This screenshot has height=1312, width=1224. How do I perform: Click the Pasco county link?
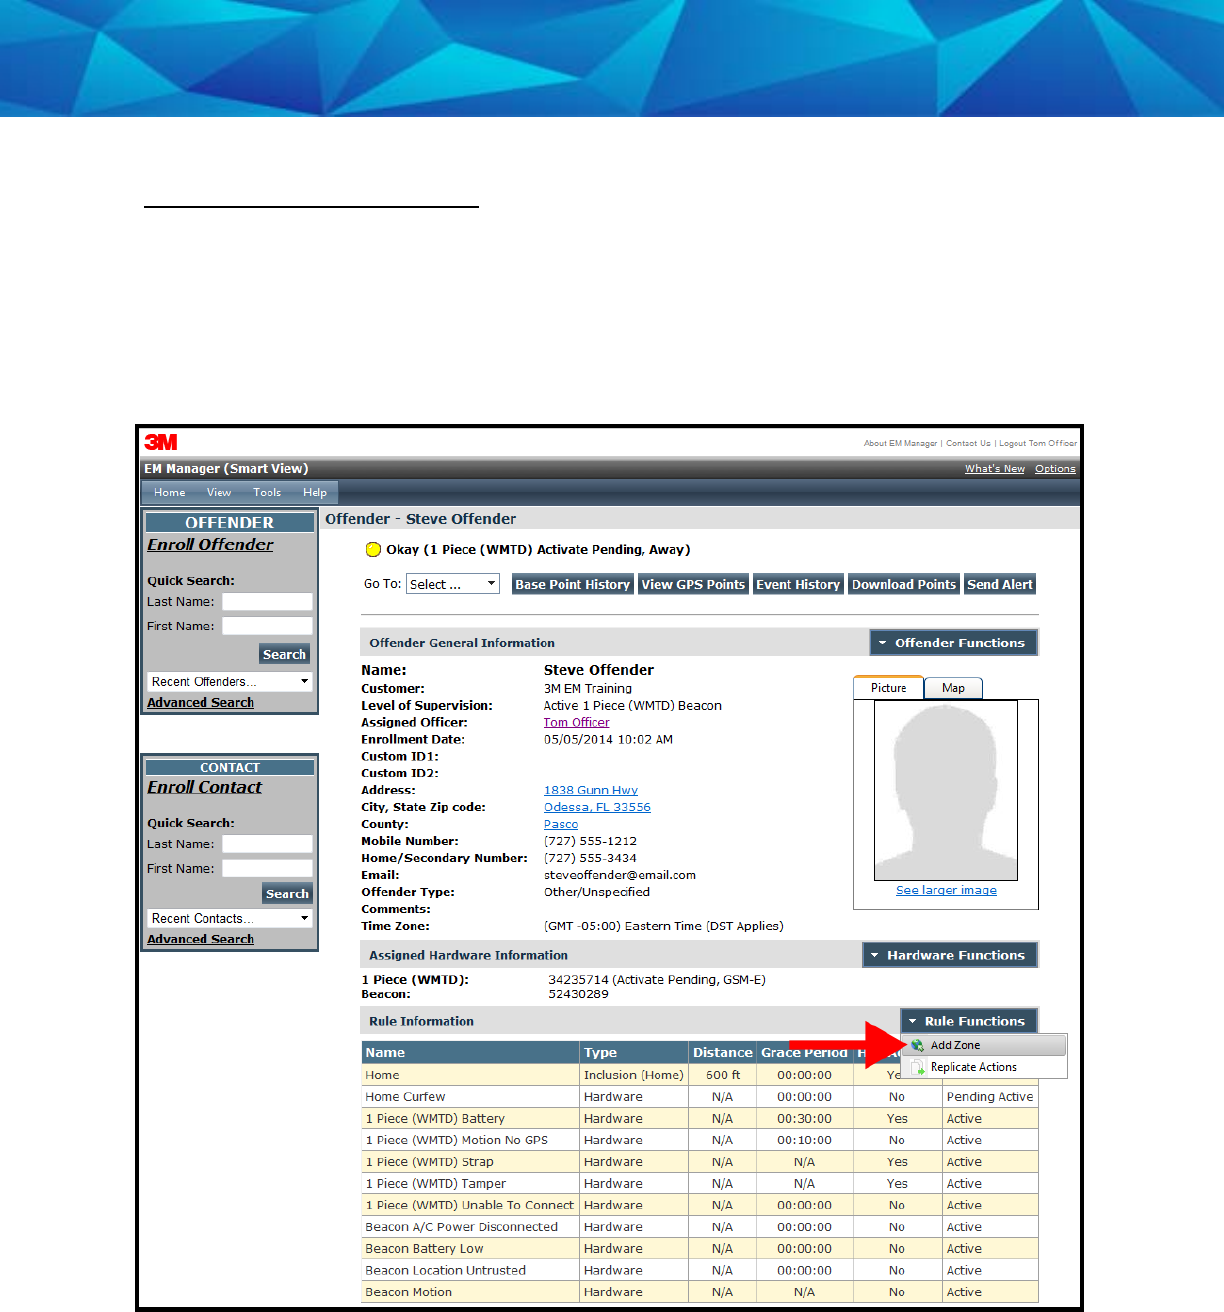point(561,824)
